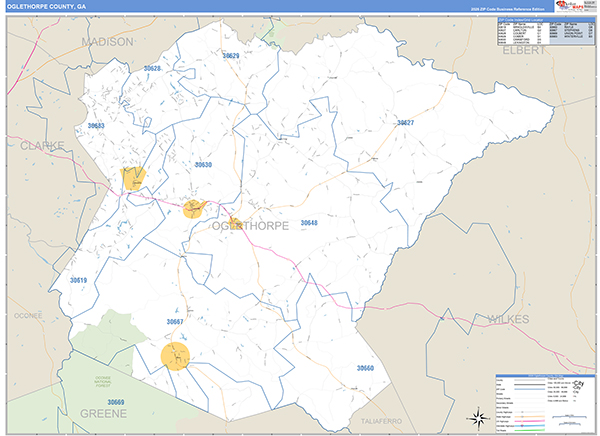The height and width of the screenshot is (436, 600).
Task: Click the ZIP code label 30619
Action: coord(78,281)
